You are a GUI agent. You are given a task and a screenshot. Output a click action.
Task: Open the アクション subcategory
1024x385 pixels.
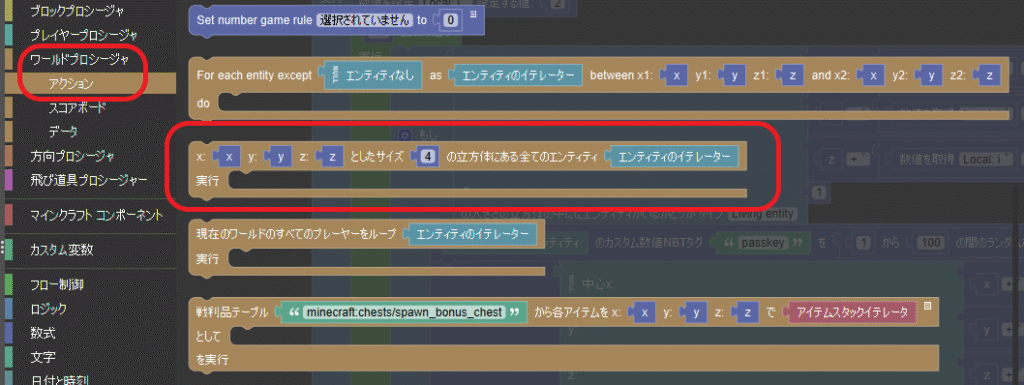[x=71, y=84]
